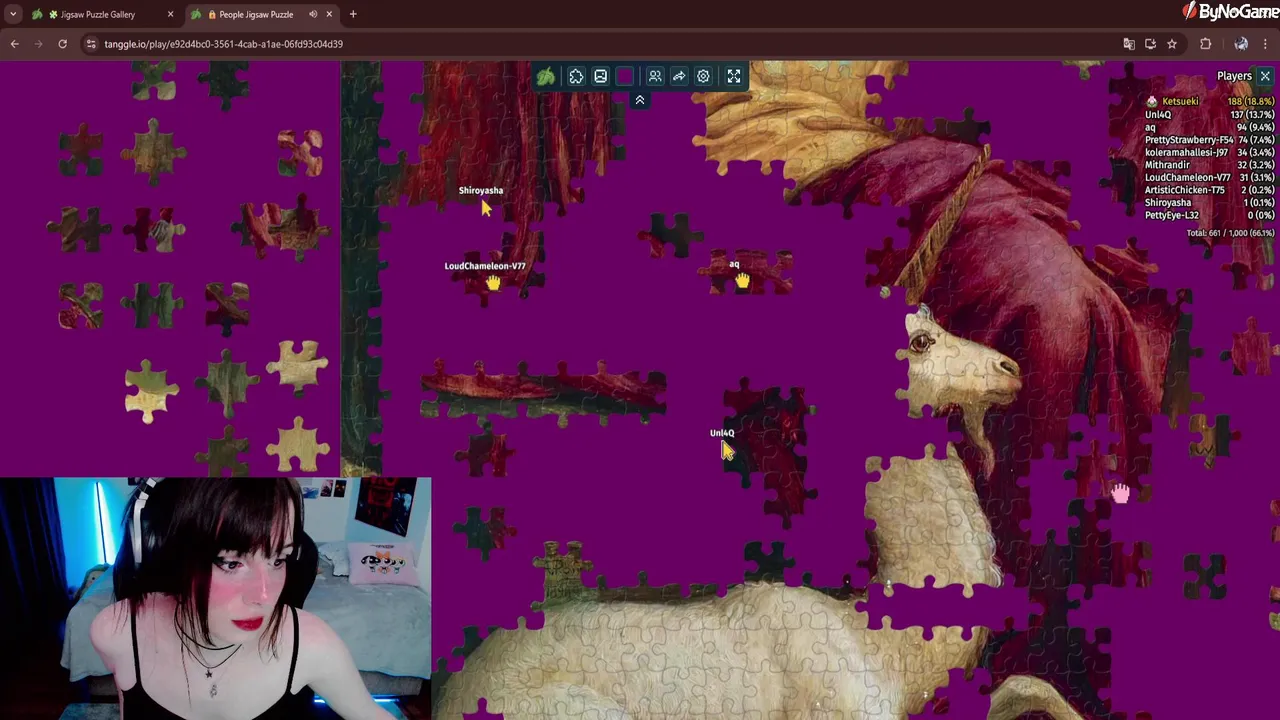Select LoudChameleon-V77 in the players list
This screenshot has width=1280, height=720.
pyautogui.click(x=1187, y=177)
